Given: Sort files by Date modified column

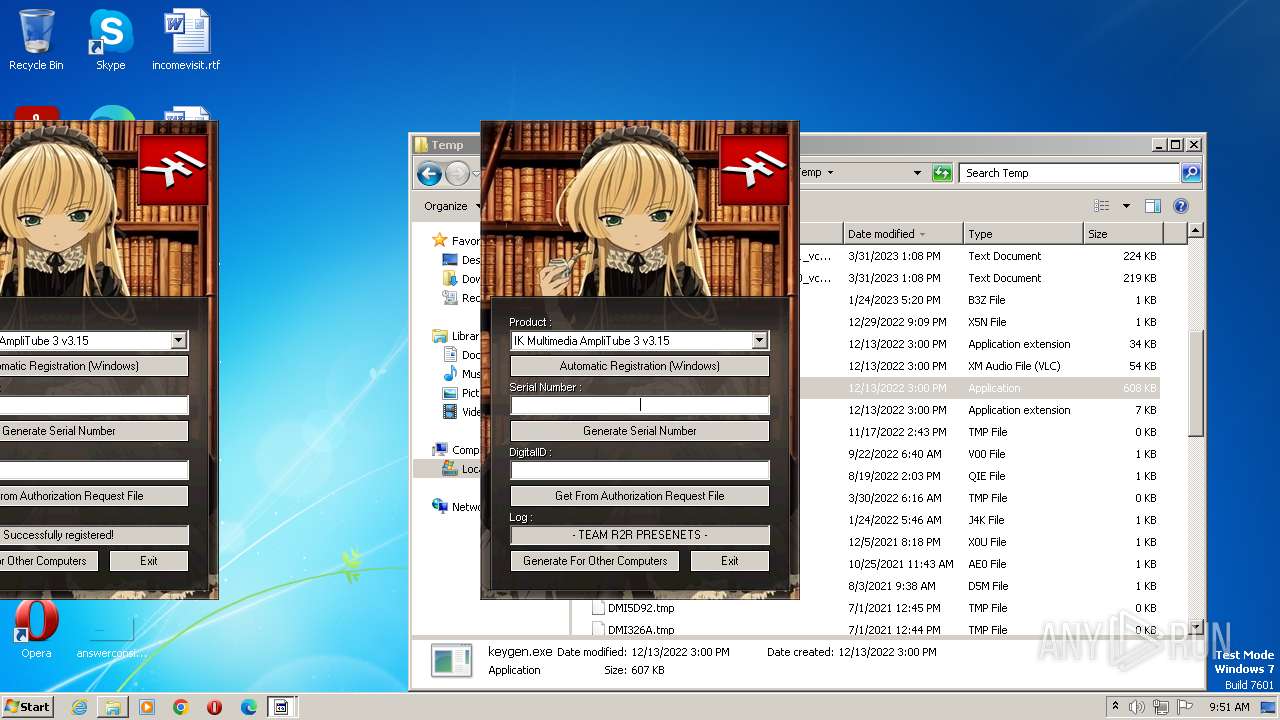Looking at the screenshot, I should 903,234.
